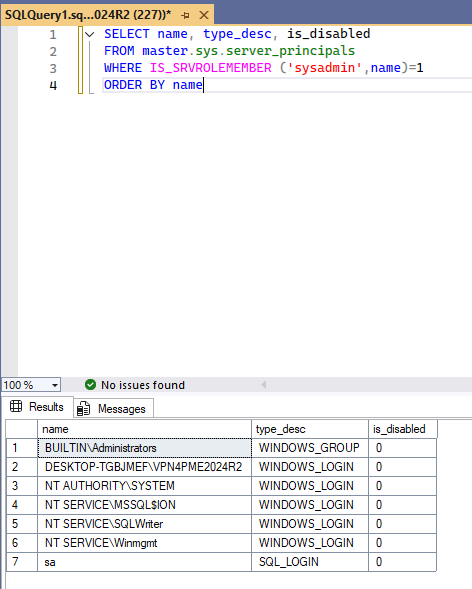Close the SQLQuery1 tab
The image size is (472, 589).
coord(204,15)
